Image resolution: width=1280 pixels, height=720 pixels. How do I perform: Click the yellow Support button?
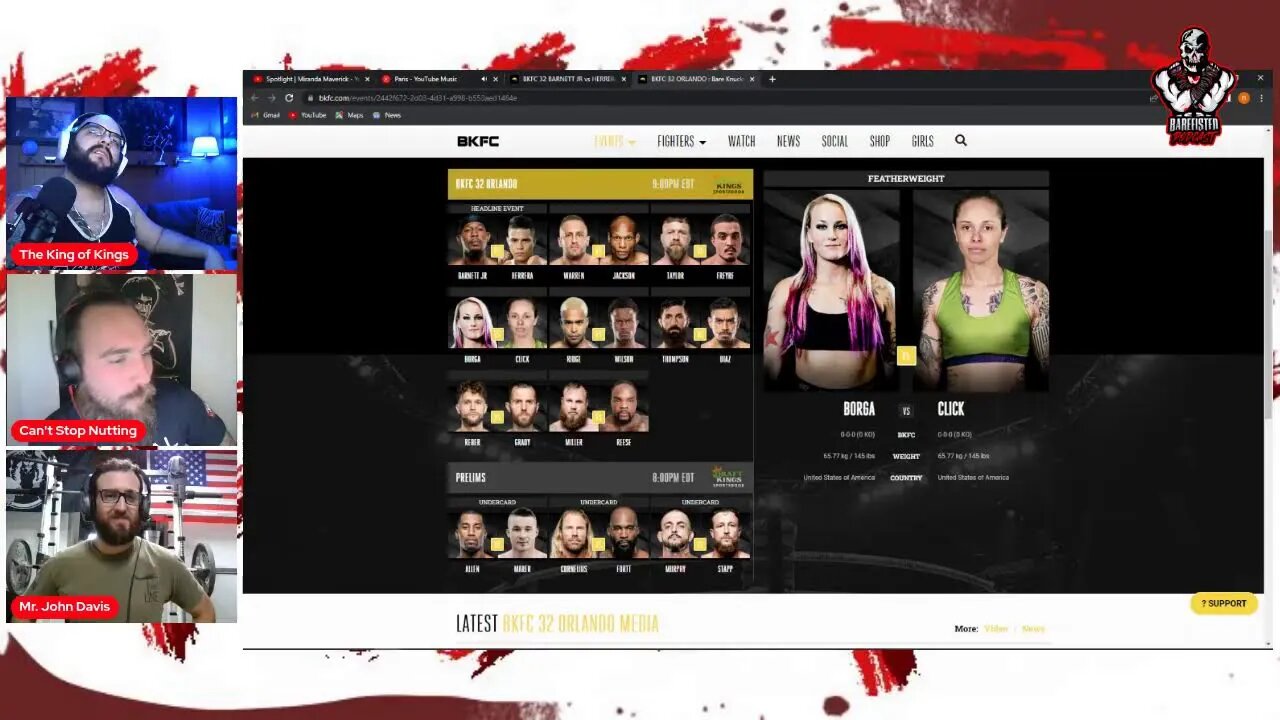tap(1224, 603)
